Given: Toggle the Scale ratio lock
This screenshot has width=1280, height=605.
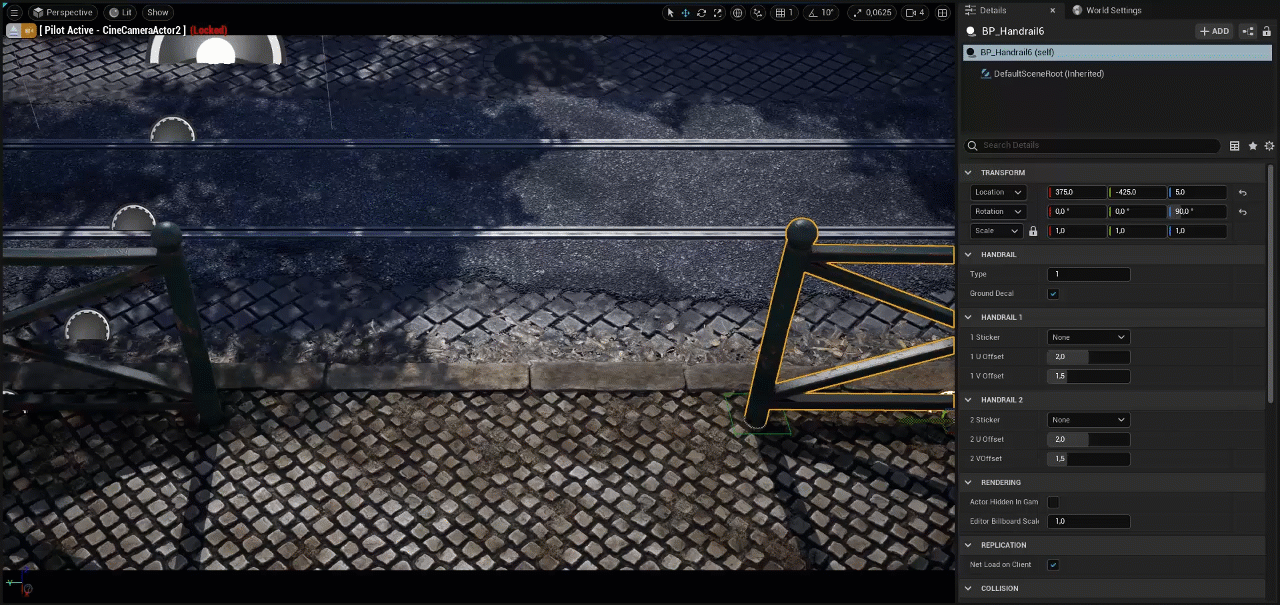Looking at the screenshot, I should coord(1033,231).
